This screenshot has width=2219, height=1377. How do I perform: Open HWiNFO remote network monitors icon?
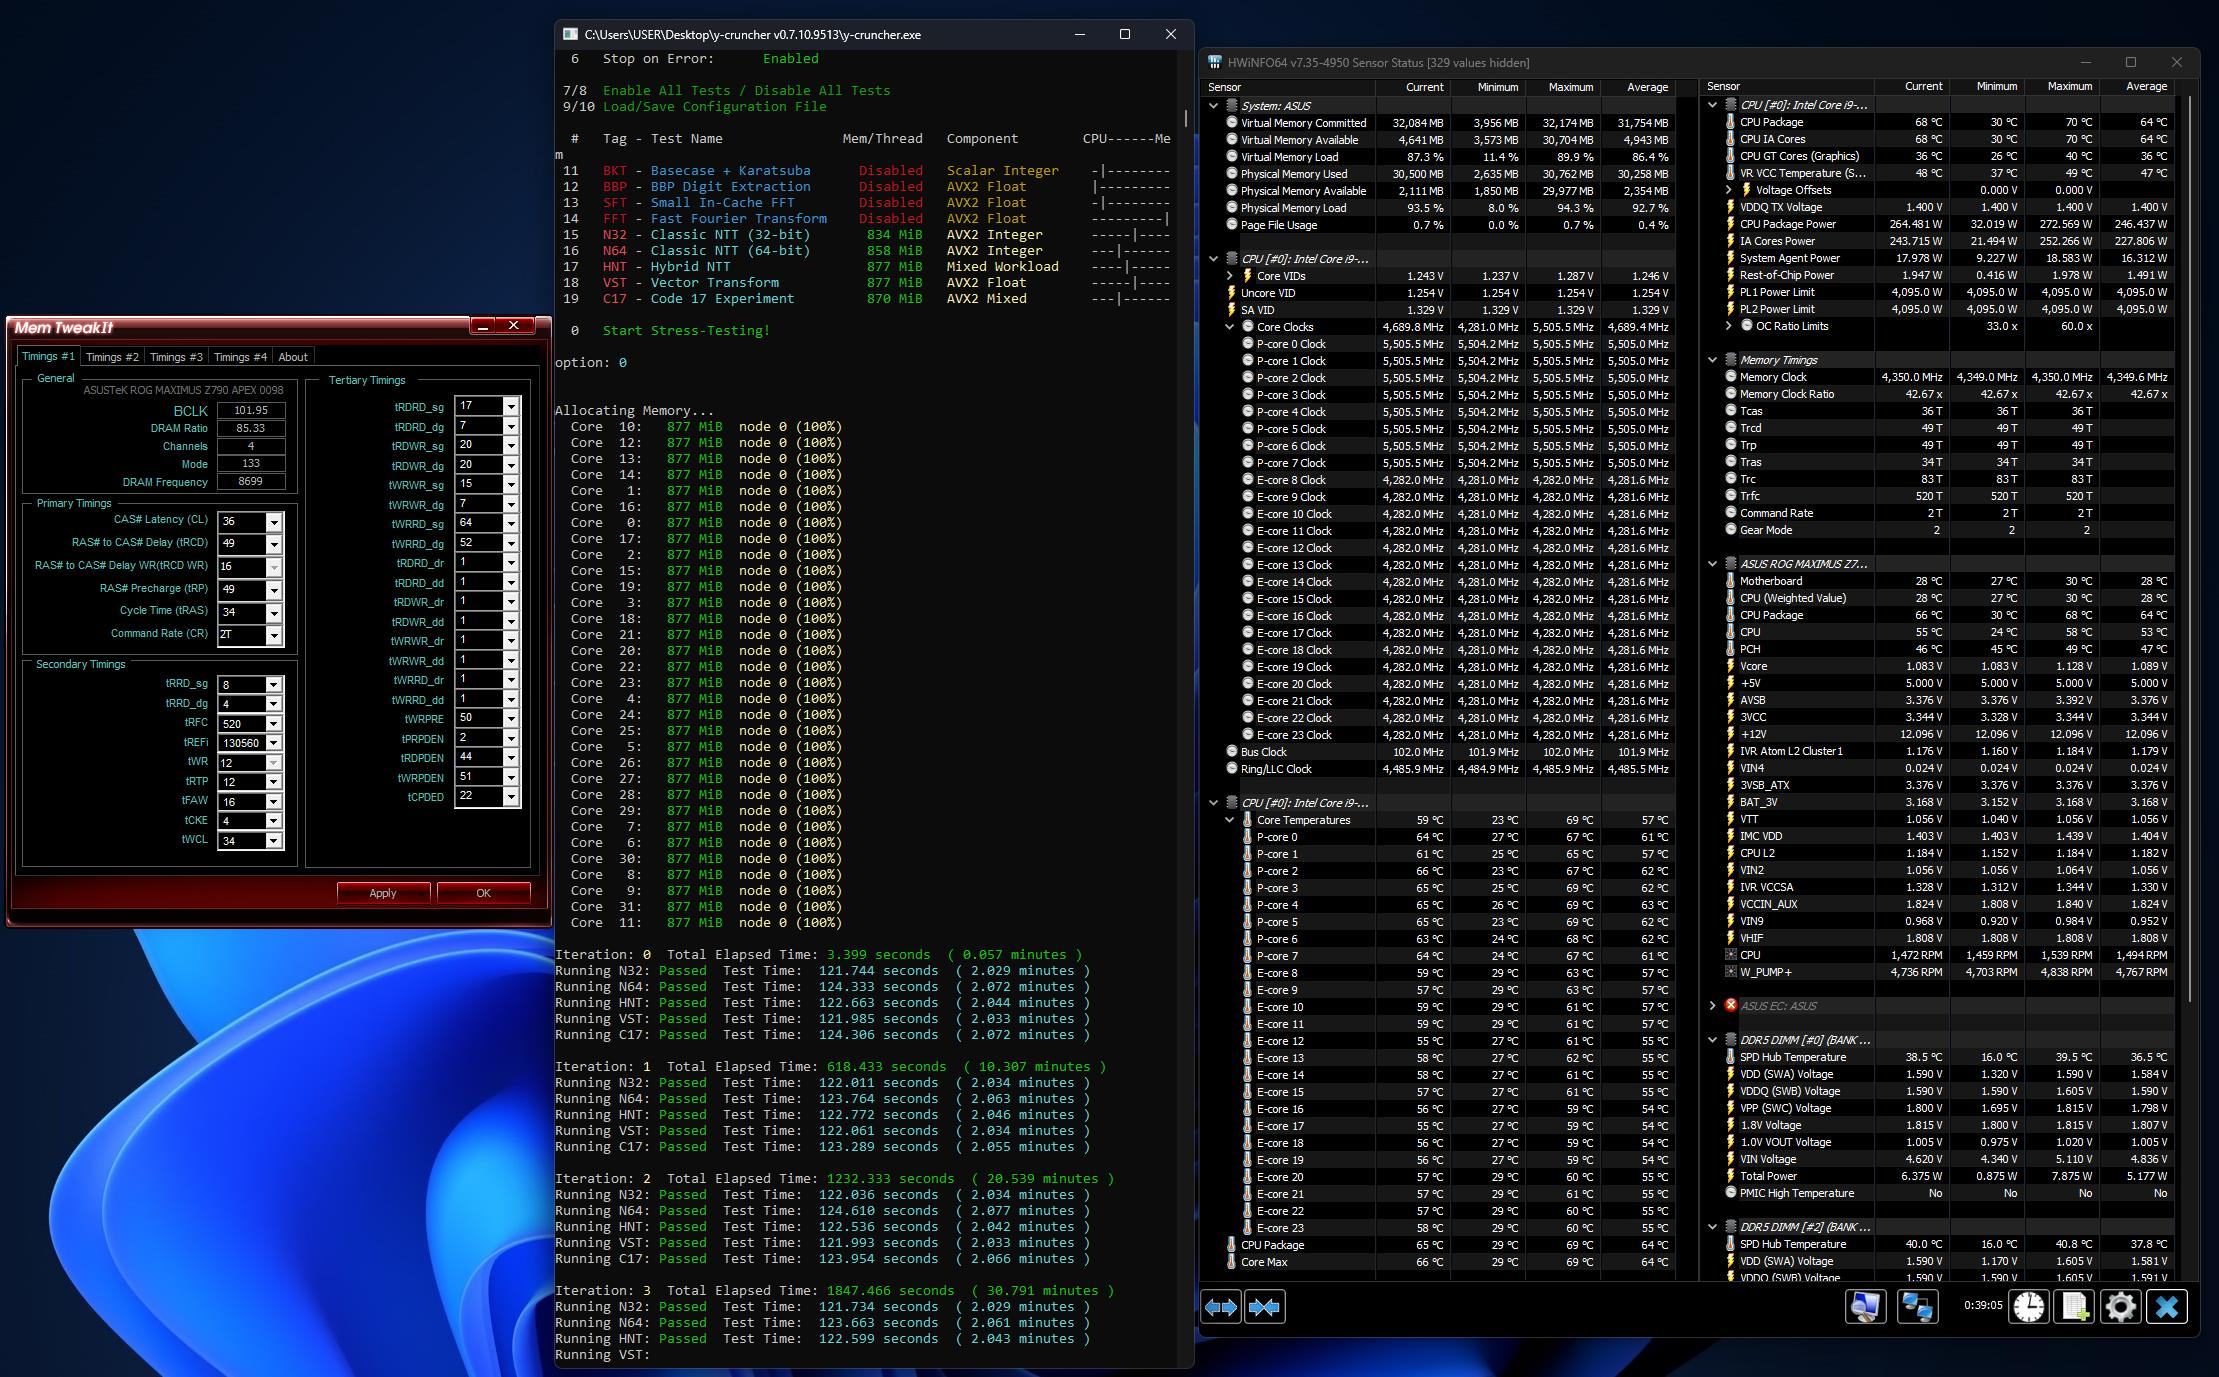pyautogui.click(x=1916, y=1306)
